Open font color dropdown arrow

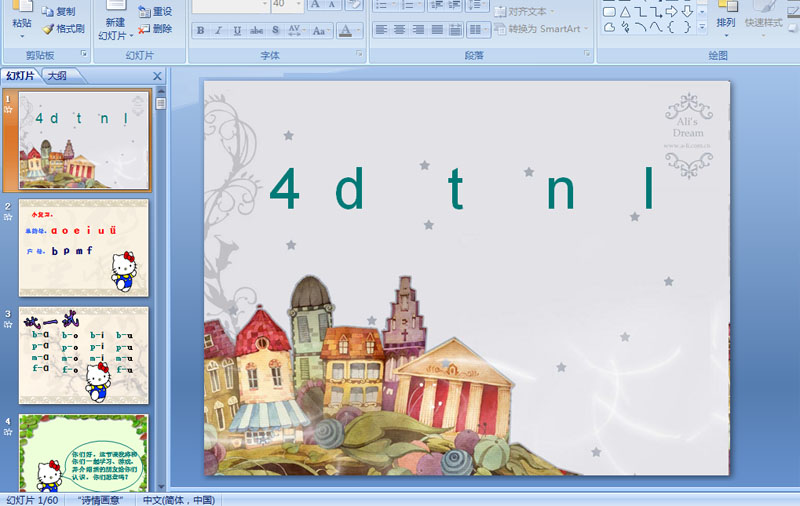[x=359, y=31]
